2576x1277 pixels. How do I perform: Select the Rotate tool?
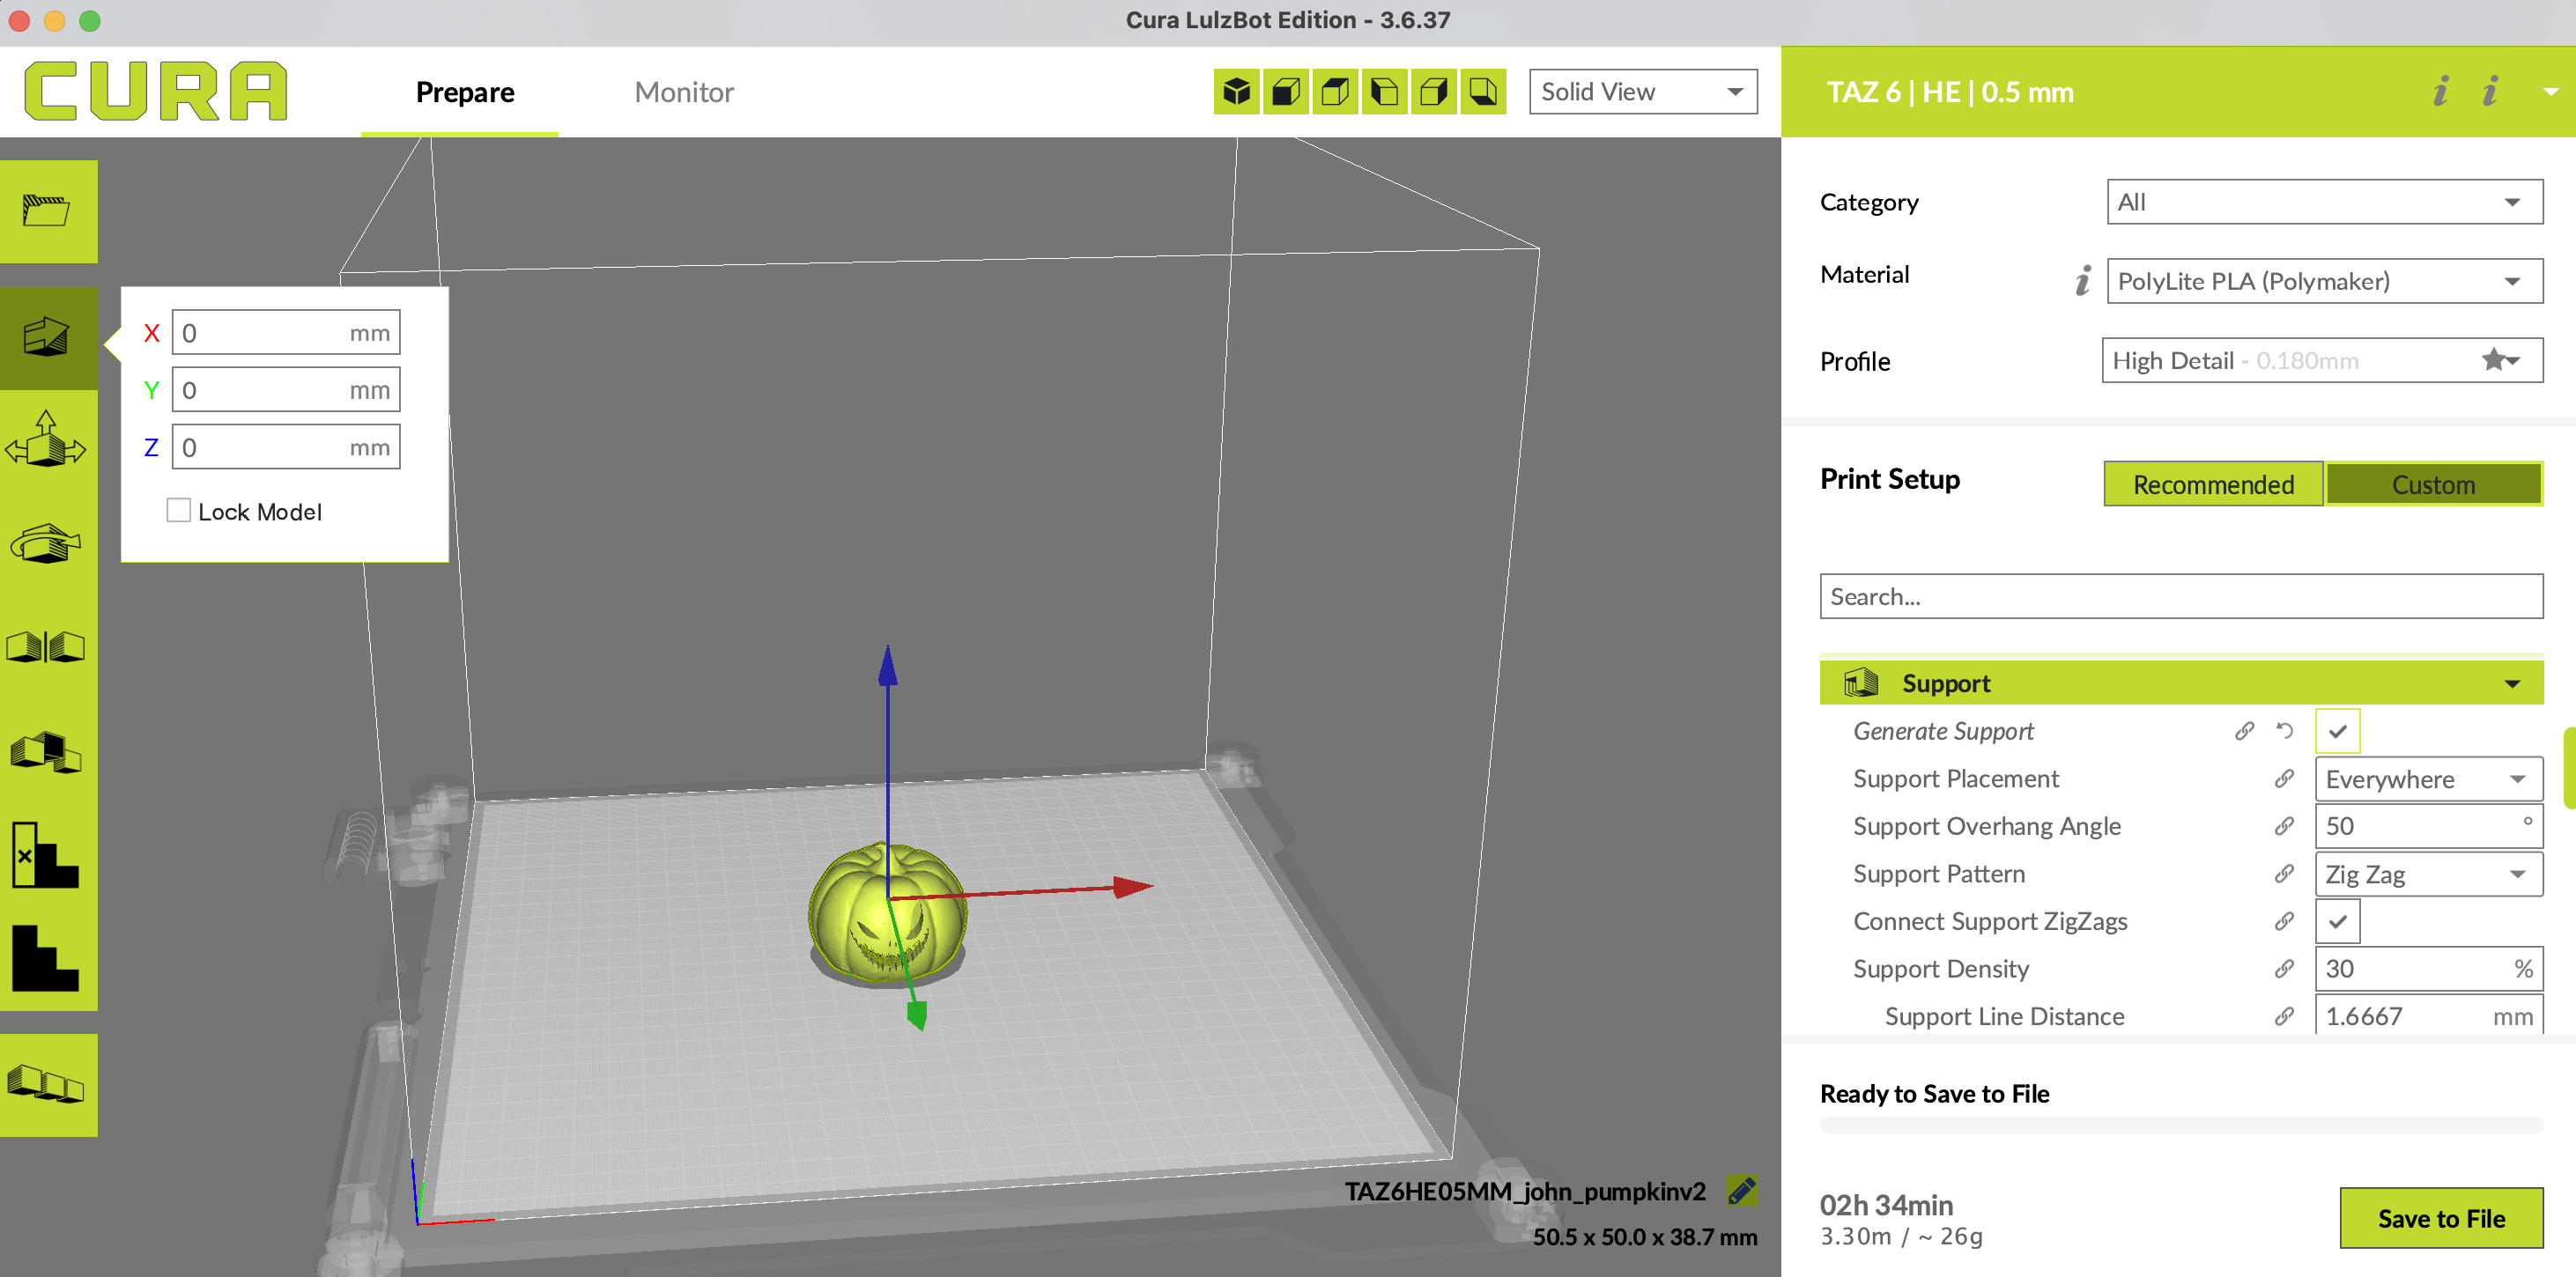(x=48, y=543)
